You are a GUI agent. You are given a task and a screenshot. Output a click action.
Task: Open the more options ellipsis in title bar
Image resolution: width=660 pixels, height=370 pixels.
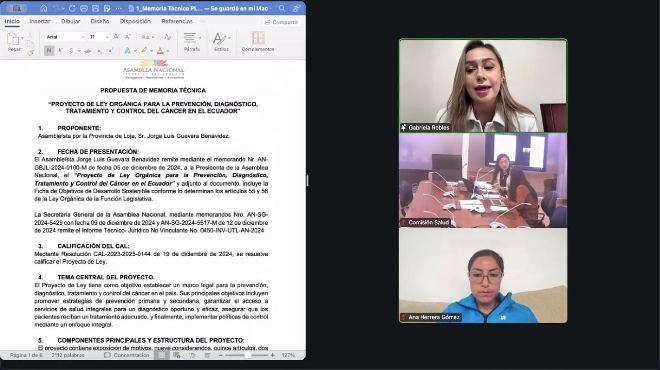tap(119, 8)
